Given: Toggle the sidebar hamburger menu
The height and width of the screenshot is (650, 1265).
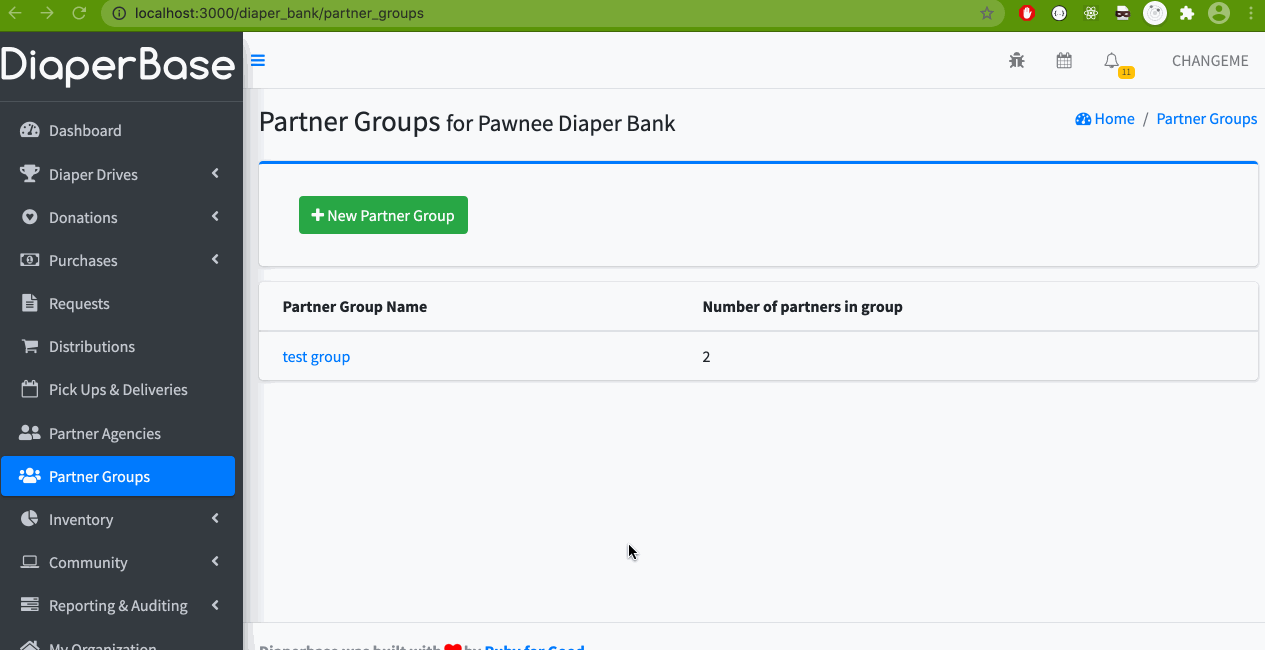Looking at the screenshot, I should pyautogui.click(x=258, y=60).
